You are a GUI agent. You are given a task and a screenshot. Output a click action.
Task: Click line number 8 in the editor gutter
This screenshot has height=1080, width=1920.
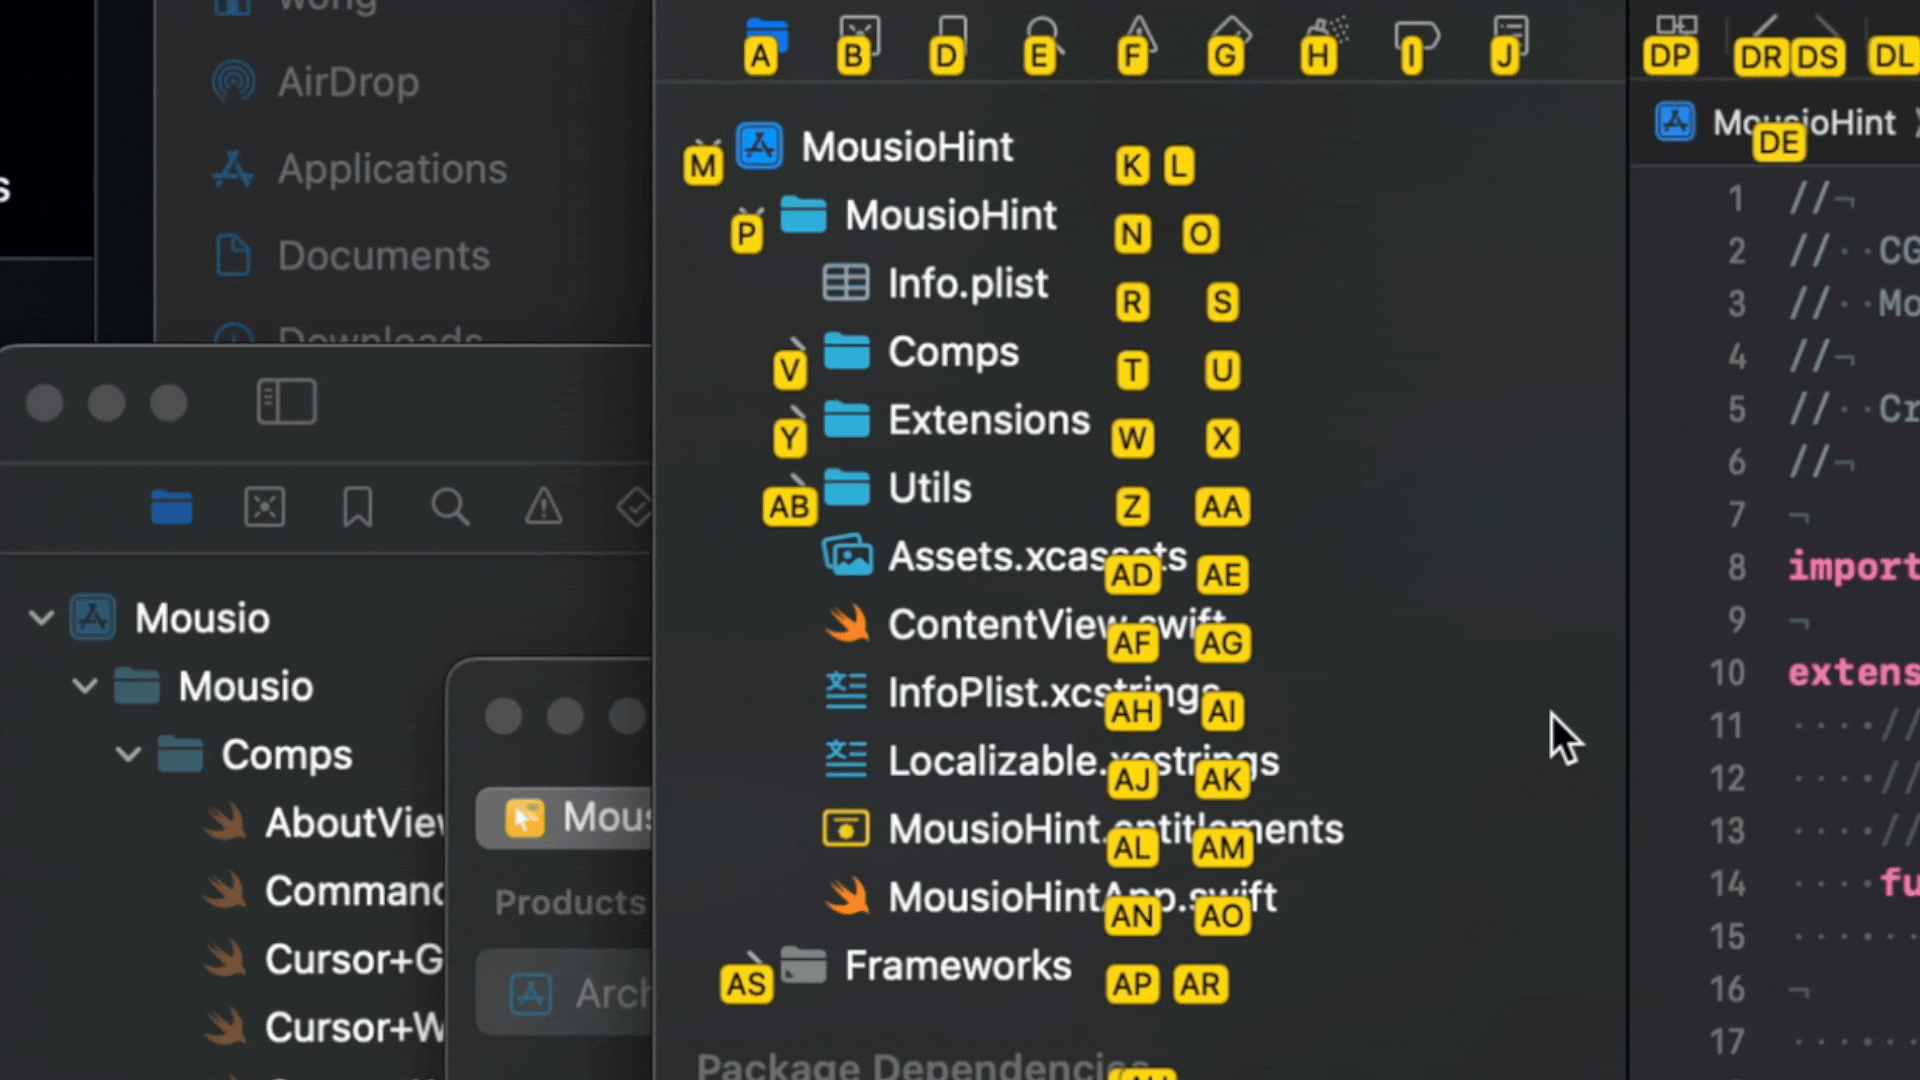coord(1735,567)
